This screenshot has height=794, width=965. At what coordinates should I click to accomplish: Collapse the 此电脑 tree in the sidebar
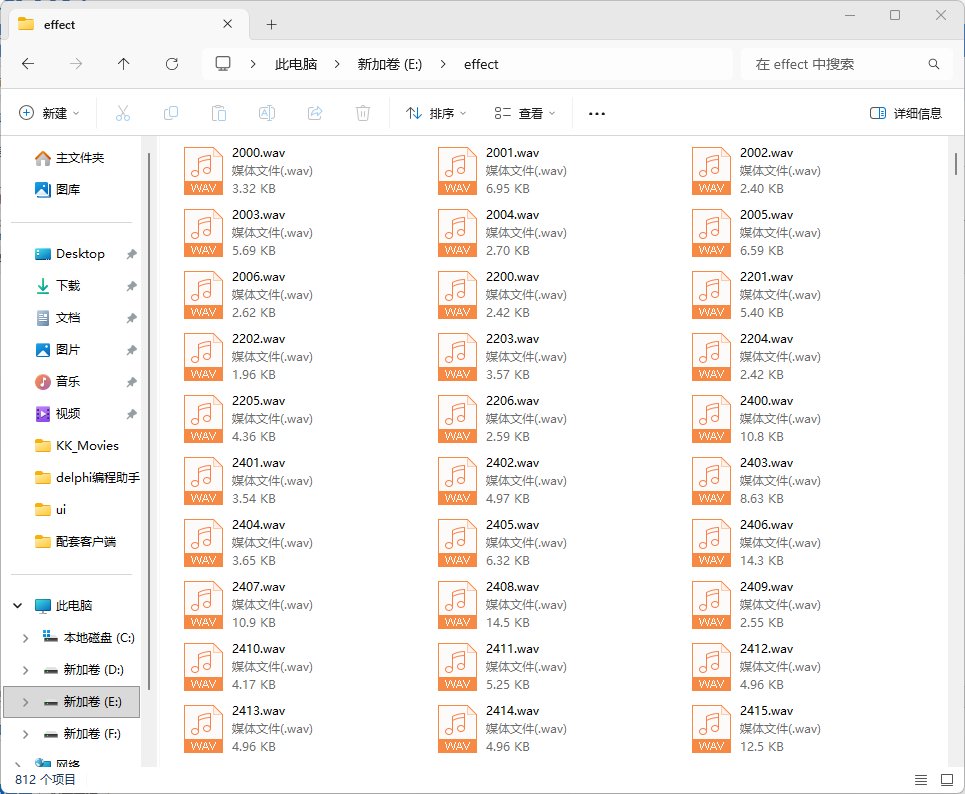pyautogui.click(x=17, y=605)
